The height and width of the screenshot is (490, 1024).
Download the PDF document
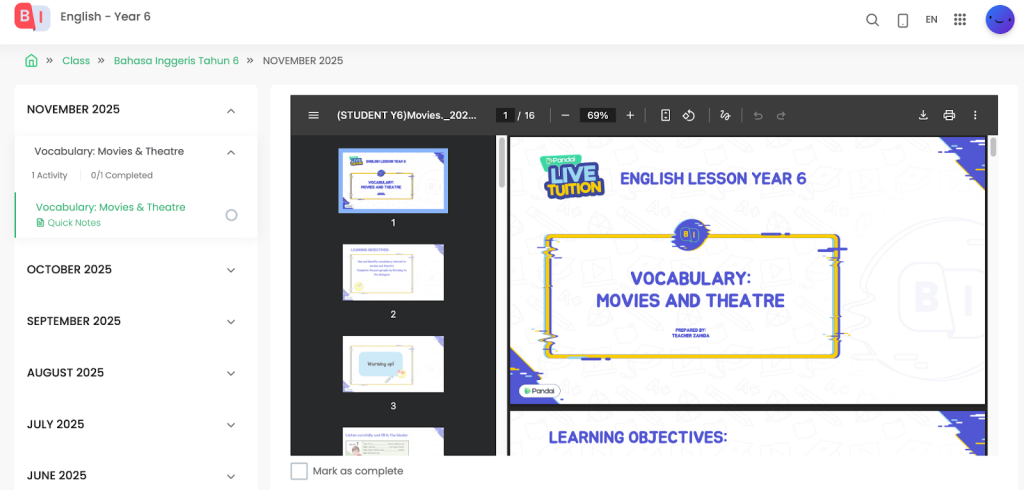click(x=923, y=116)
